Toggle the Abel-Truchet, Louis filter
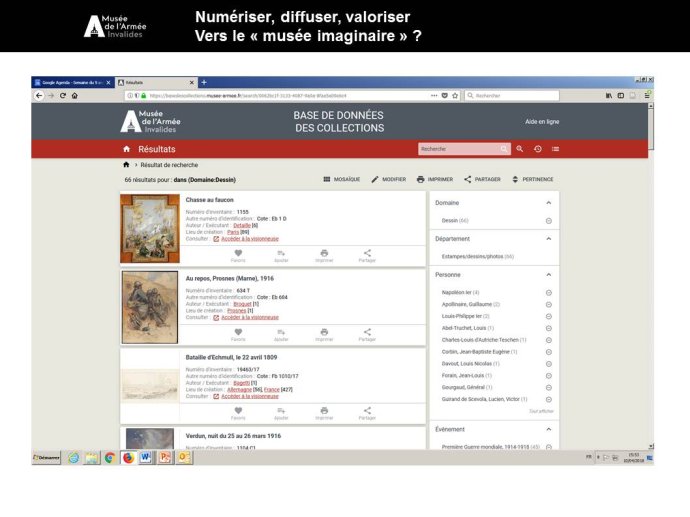This screenshot has width=690, height=517. pyautogui.click(x=549, y=328)
